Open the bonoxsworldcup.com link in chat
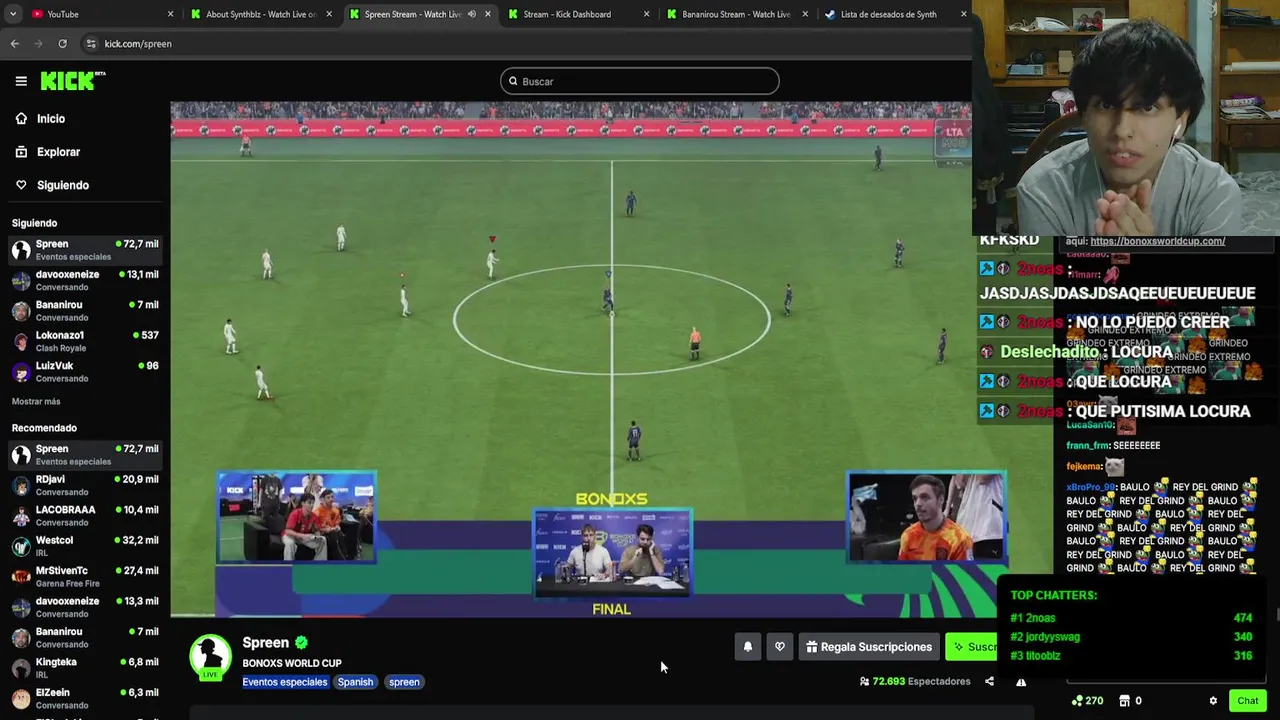This screenshot has height=720, width=1280. [1157, 241]
